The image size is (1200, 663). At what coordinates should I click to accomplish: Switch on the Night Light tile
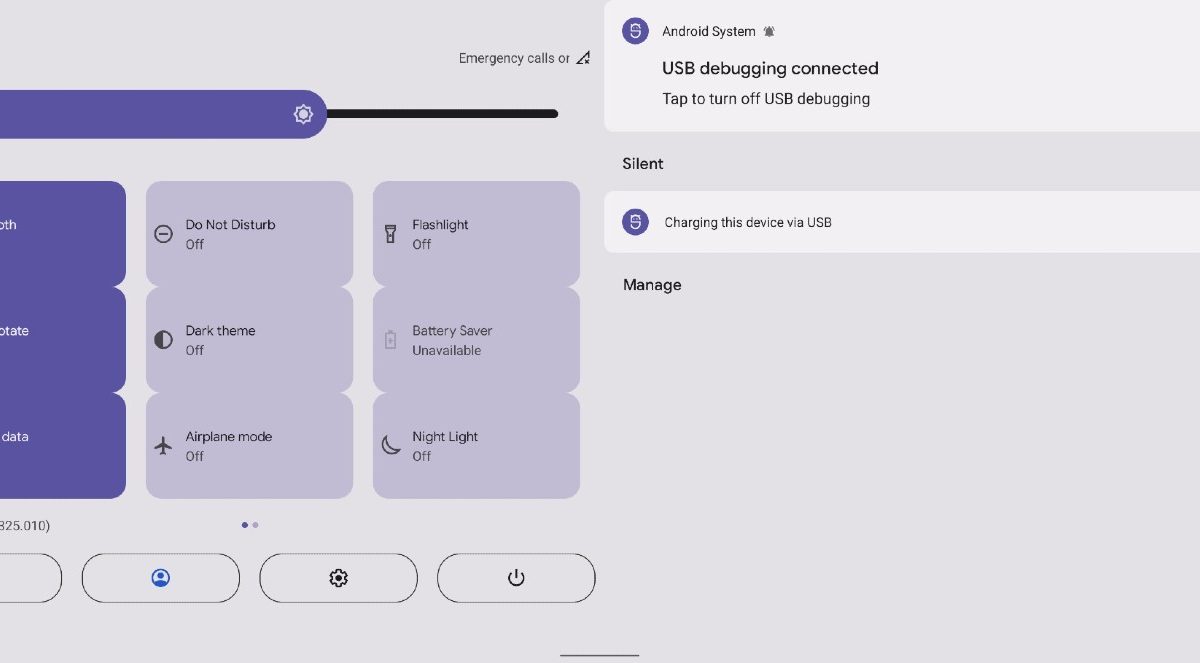[476, 446]
